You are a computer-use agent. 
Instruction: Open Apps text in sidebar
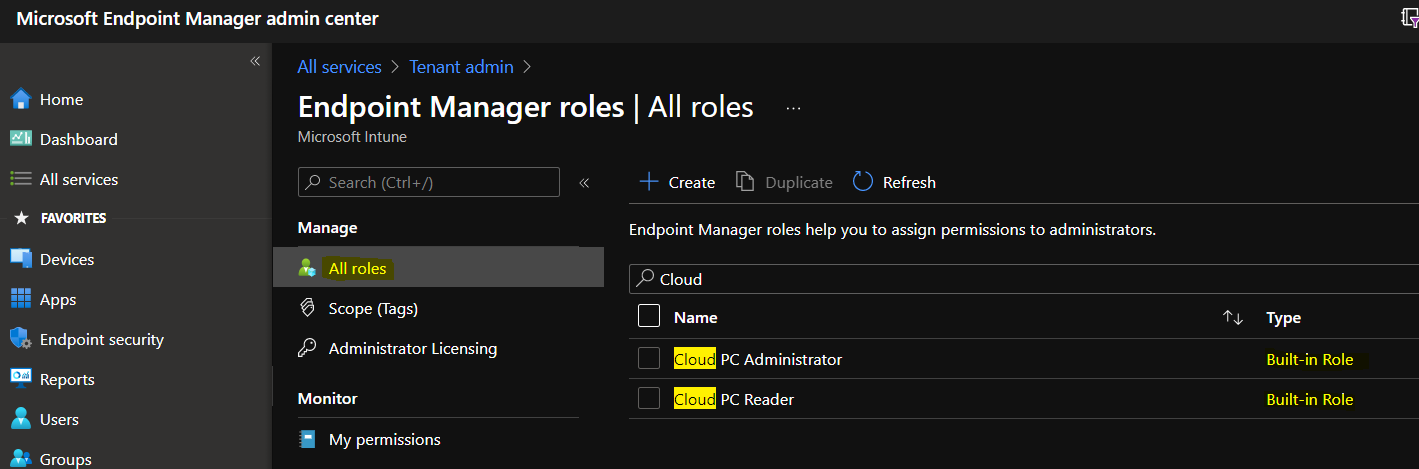pos(58,300)
